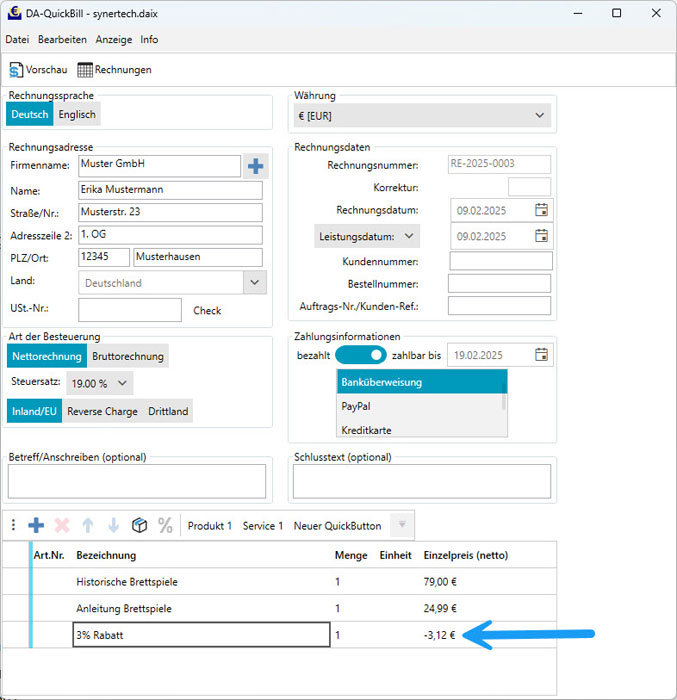677x700 pixels.
Task: Select Reverse Charge option
Action: (x=102, y=411)
